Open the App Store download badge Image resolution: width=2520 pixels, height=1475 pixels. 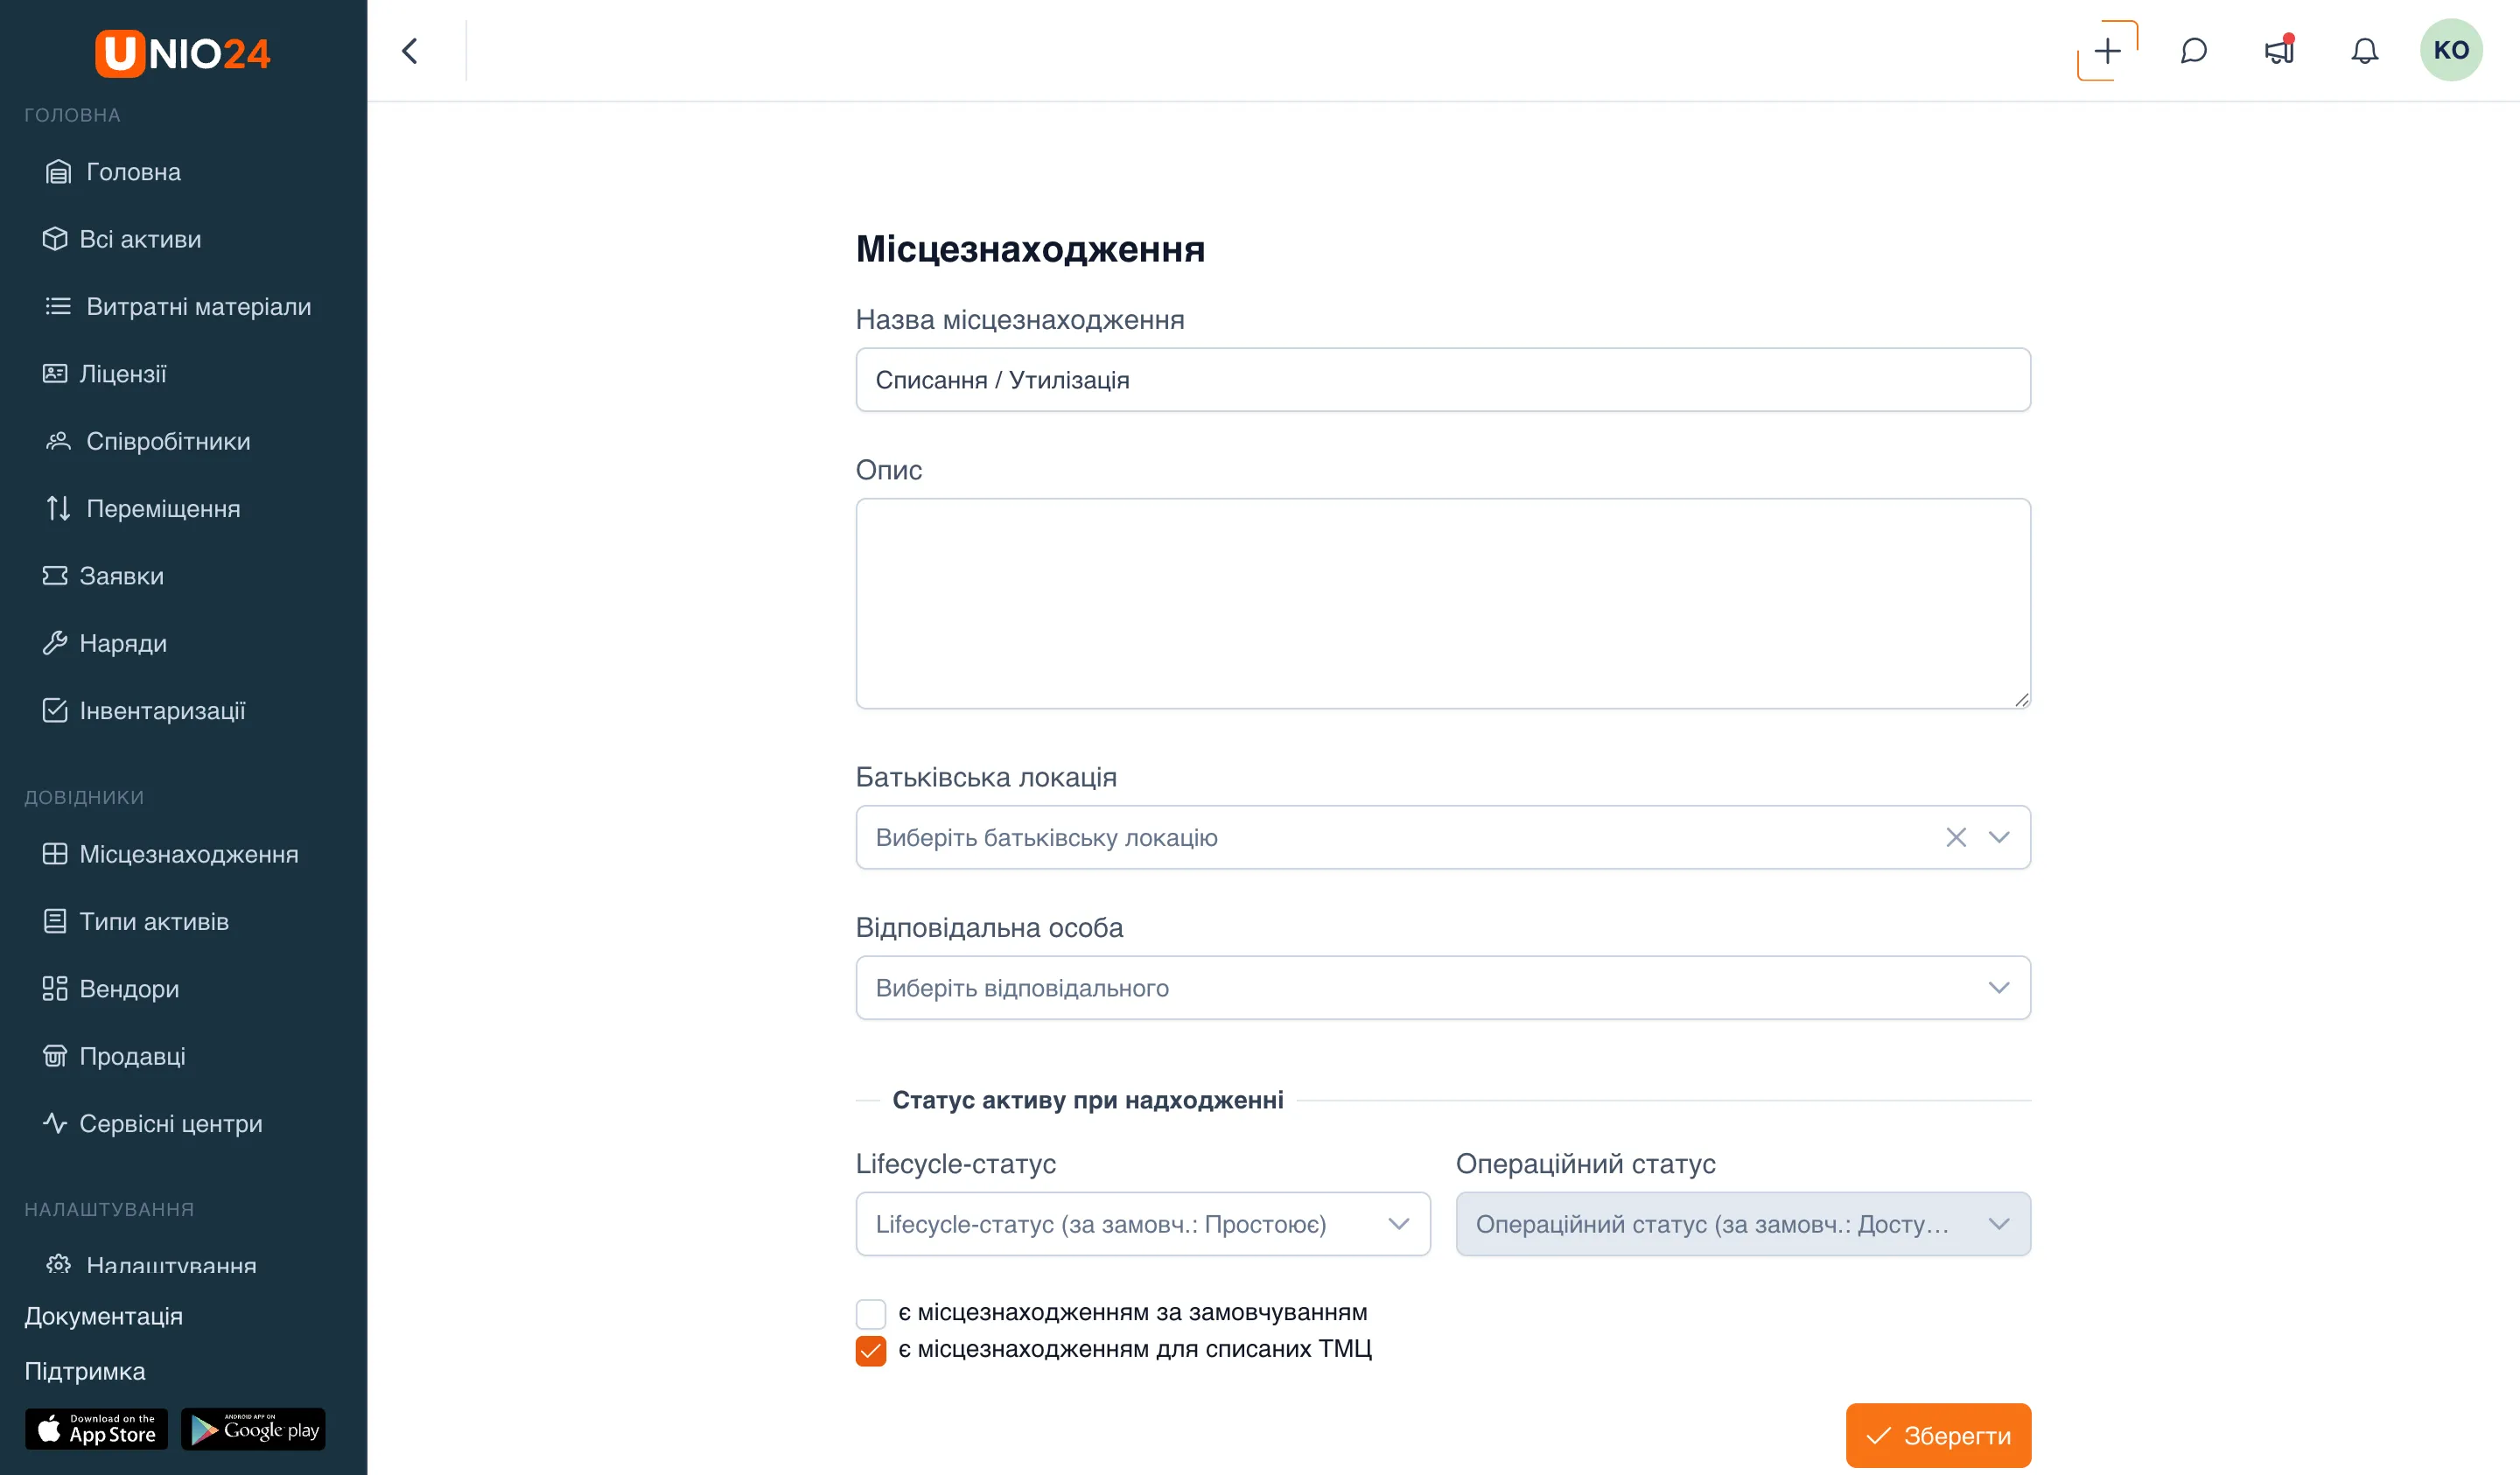96,1429
